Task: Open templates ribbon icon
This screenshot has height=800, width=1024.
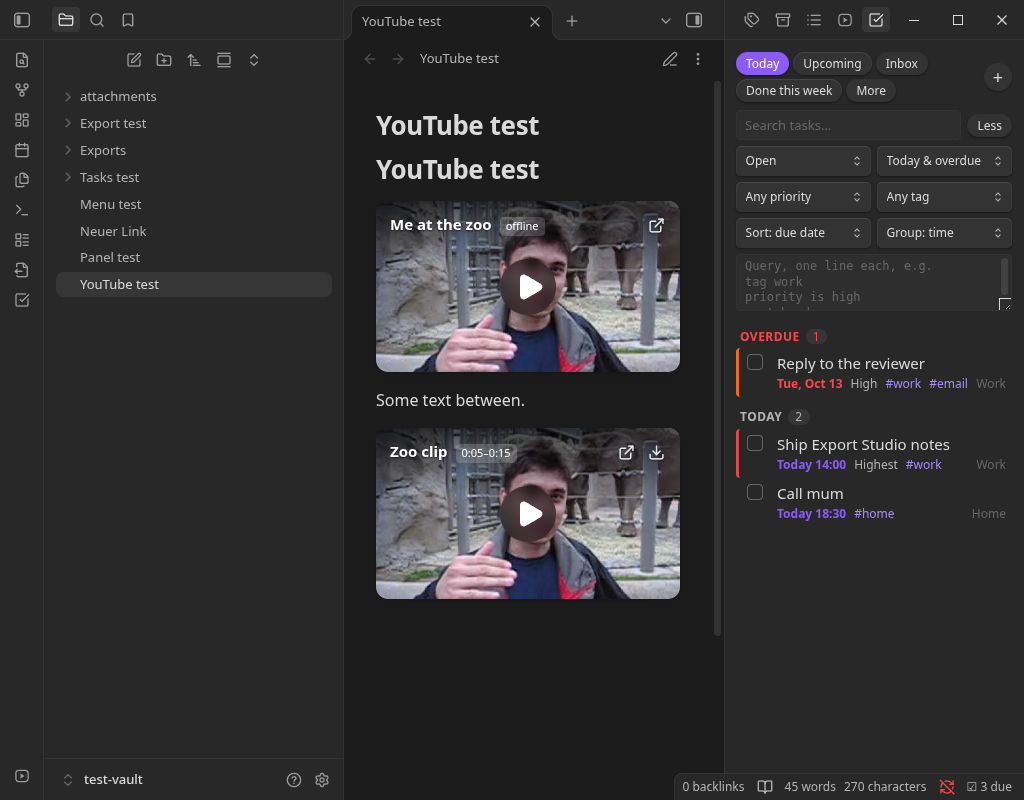Action: (22, 180)
